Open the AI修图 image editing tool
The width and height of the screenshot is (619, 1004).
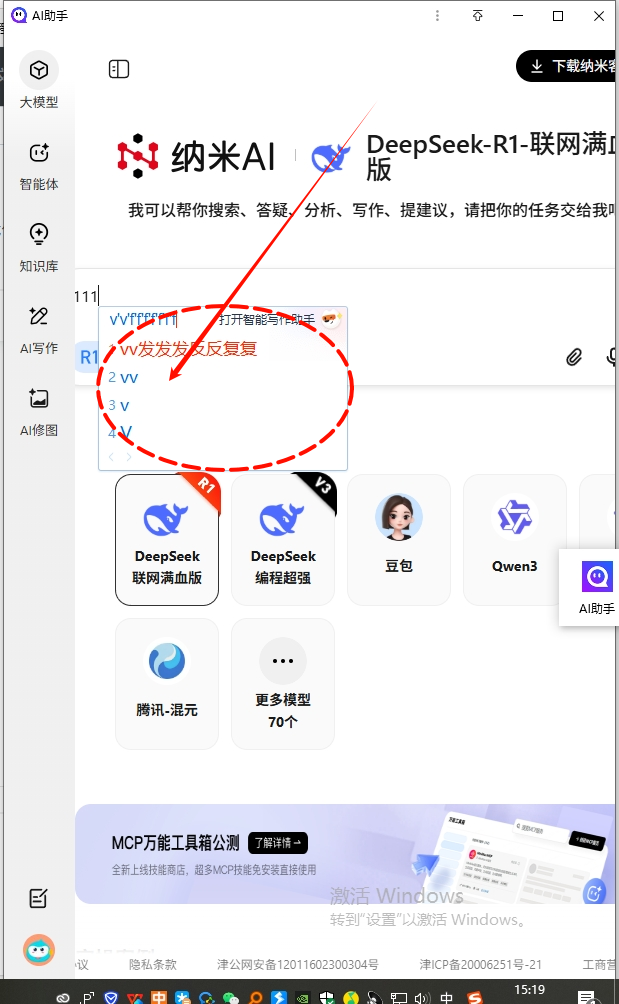[39, 412]
